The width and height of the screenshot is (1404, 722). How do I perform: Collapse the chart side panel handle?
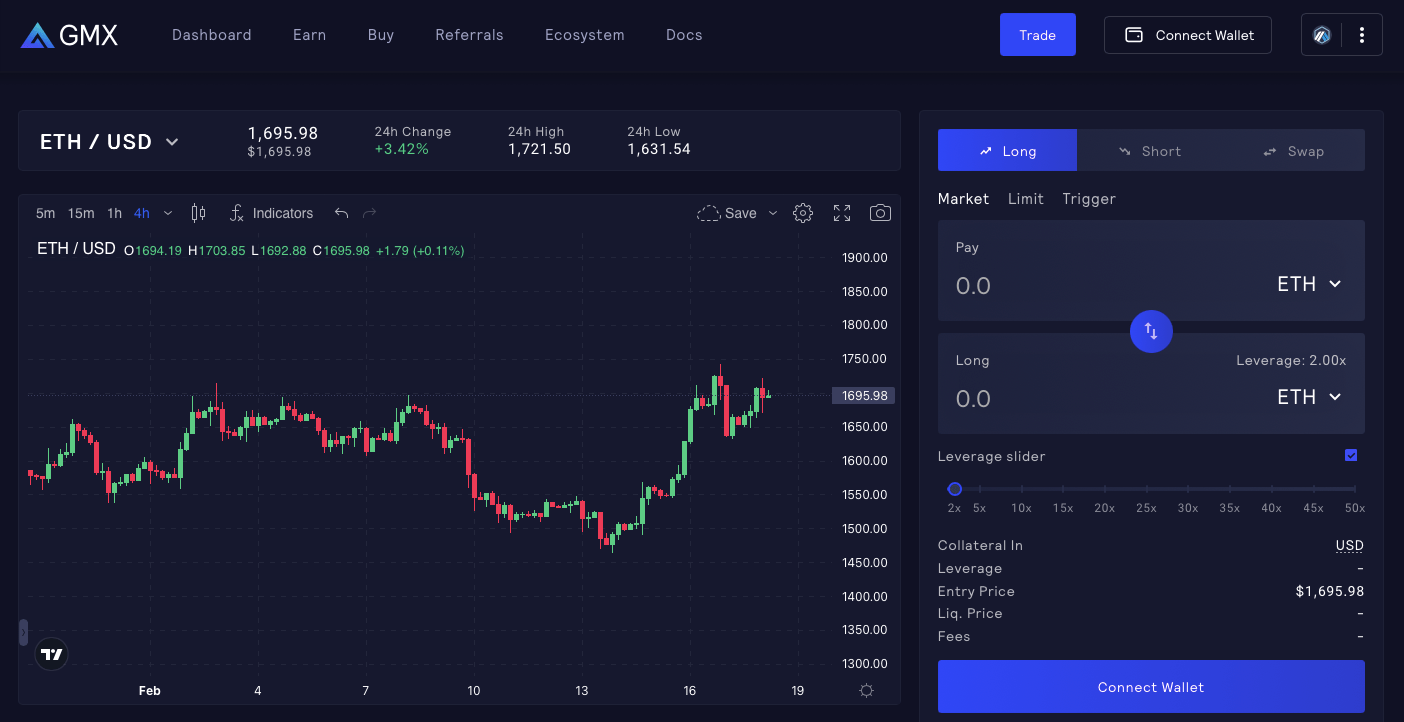pos(23,633)
